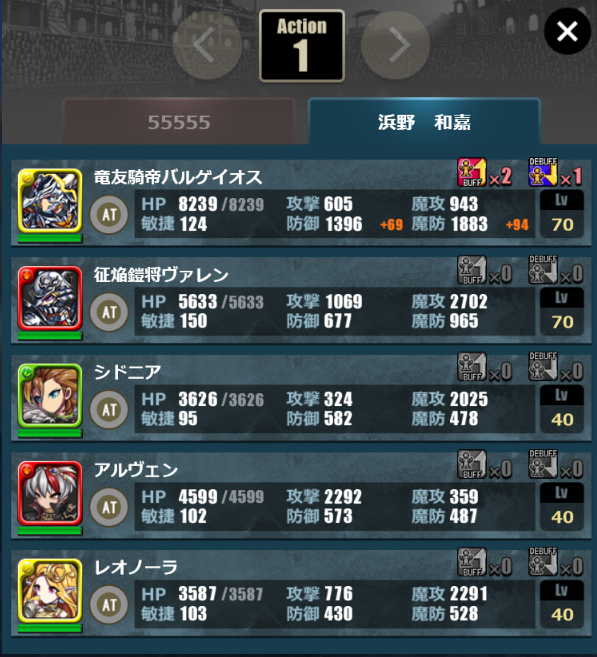The image size is (597, 657).
Task: Open 竜友騎帝バルゲイオス character portrait
Action: 49,201
